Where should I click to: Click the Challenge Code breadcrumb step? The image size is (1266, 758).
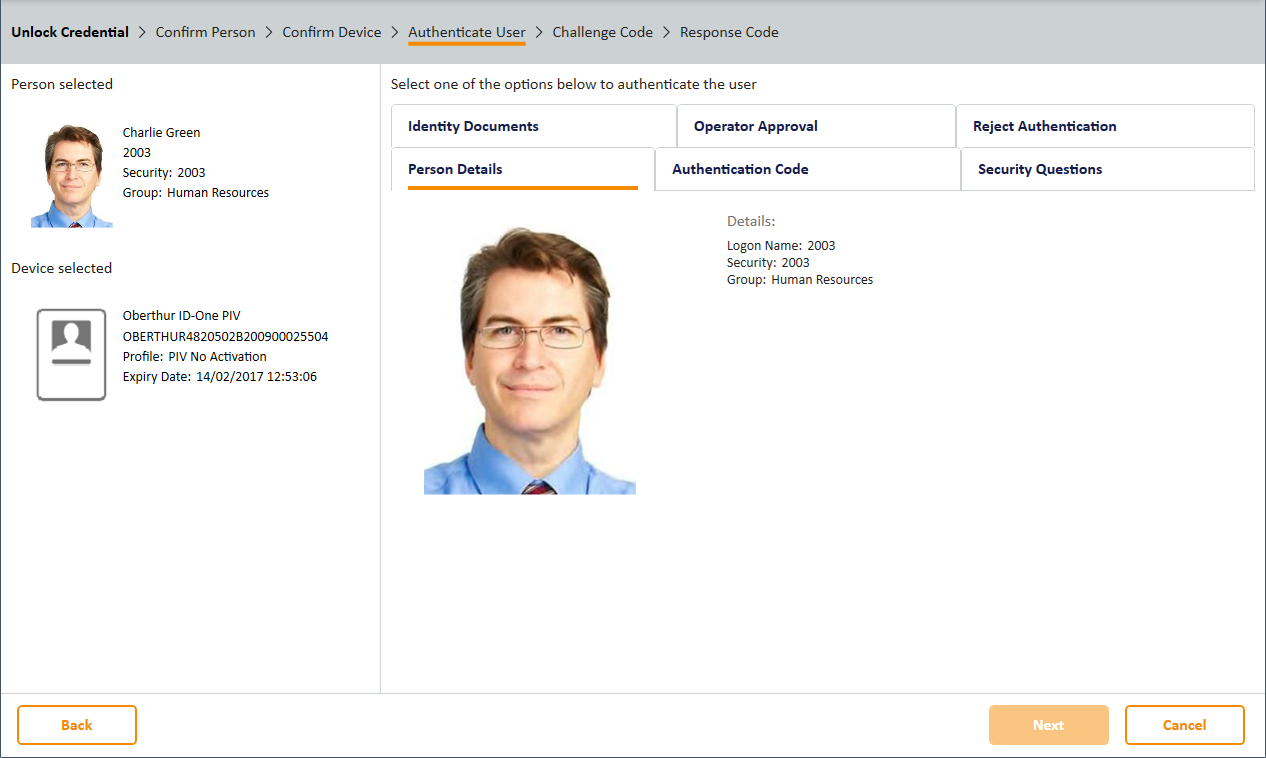(602, 32)
